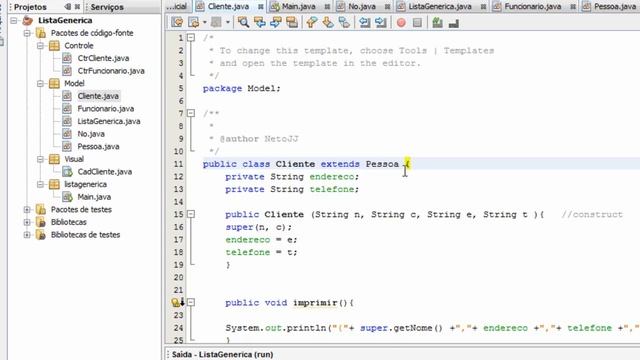This screenshot has width=640, height=360.
Task: Click the override annotation glyph at line 22
Action: 175,302
